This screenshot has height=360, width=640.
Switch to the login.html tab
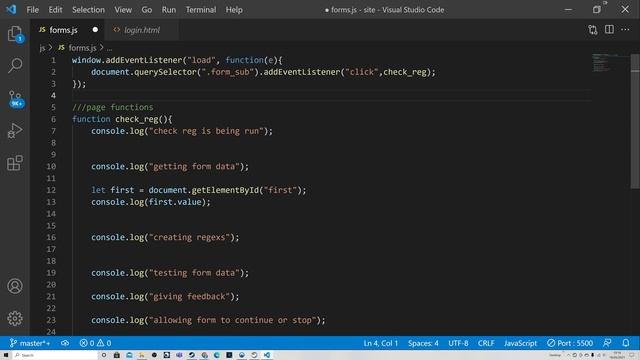point(141,30)
